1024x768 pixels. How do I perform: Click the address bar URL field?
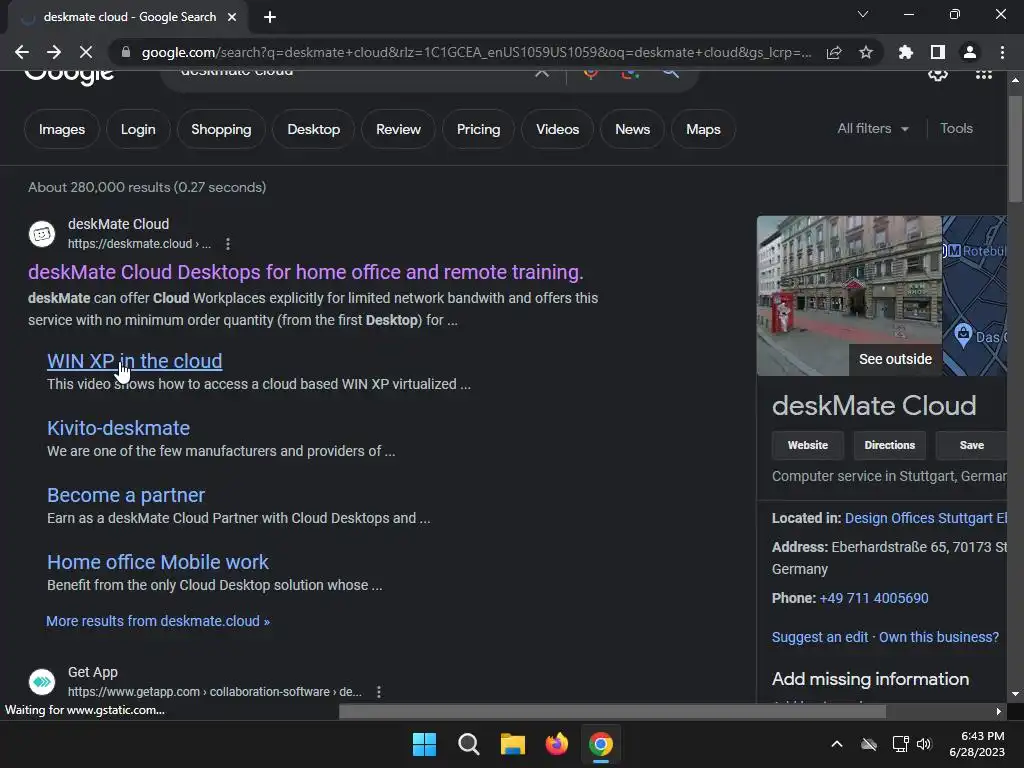coord(476,52)
